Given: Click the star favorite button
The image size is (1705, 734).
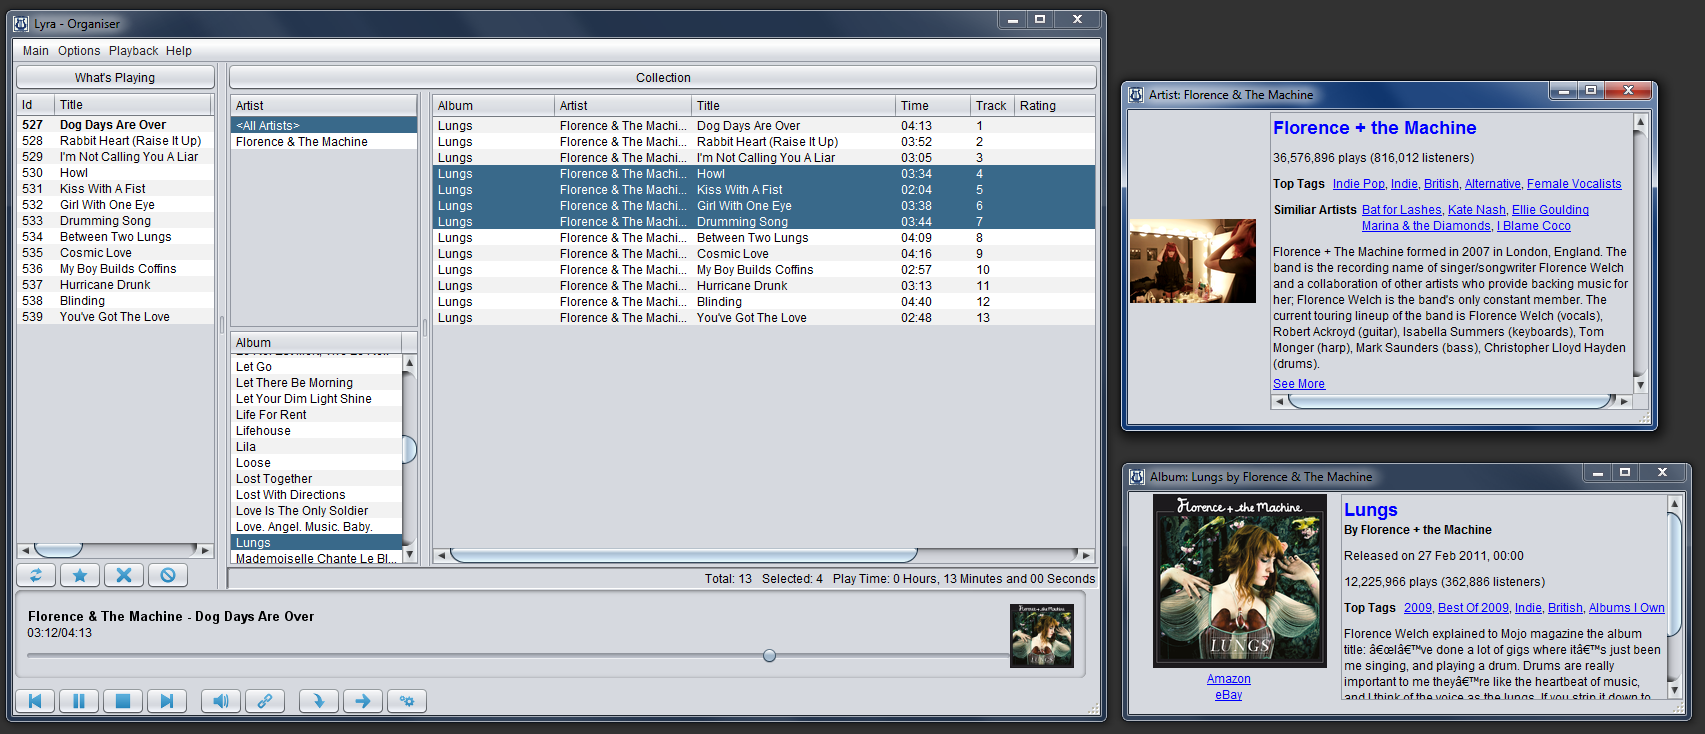Looking at the screenshot, I should [80, 575].
